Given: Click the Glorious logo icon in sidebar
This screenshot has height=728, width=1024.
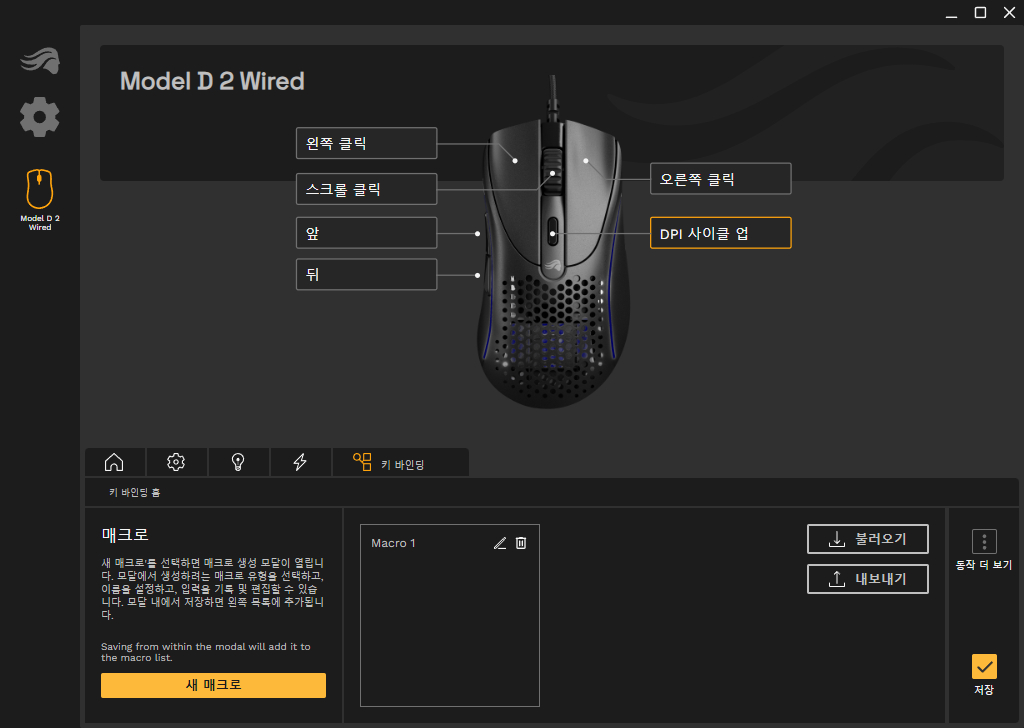Looking at the screenshot, I should (x=40, y=61).
